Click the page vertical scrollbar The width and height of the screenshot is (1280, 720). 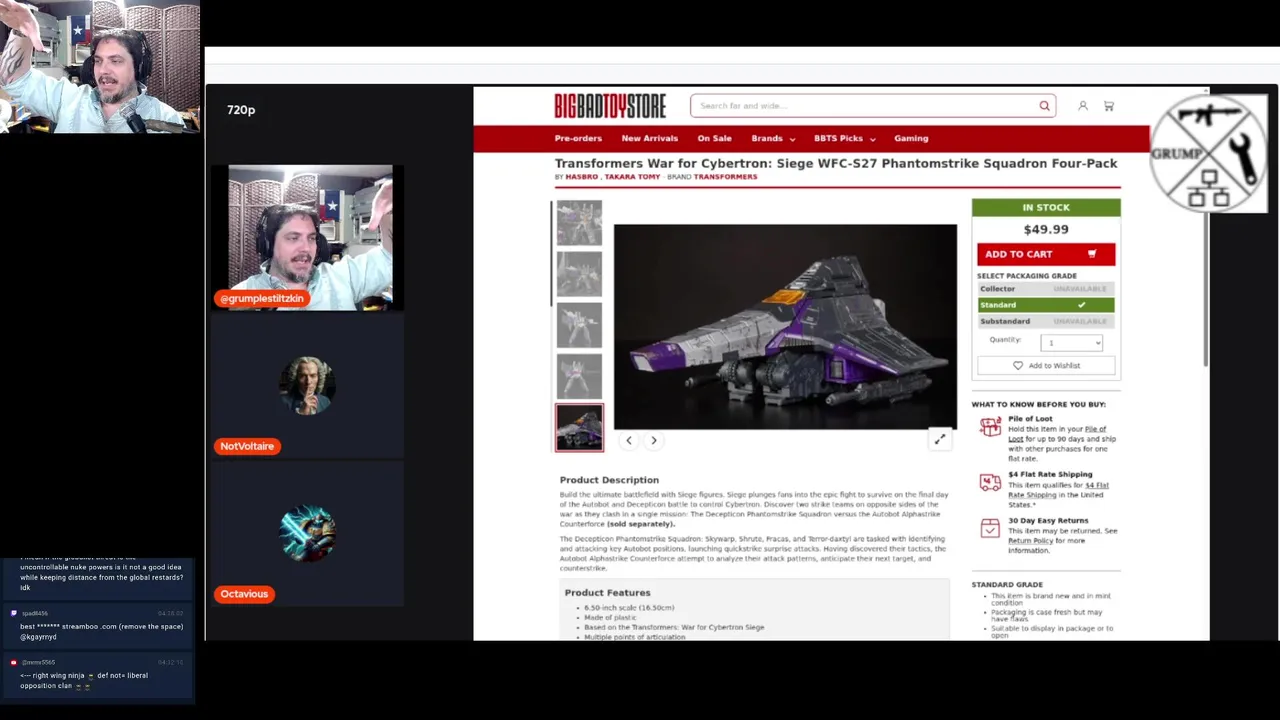click(1206, 290)
